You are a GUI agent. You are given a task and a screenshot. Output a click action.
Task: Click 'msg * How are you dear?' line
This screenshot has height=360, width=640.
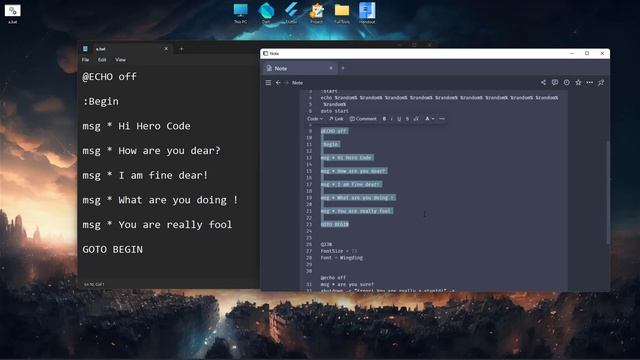tap(151, 151)
